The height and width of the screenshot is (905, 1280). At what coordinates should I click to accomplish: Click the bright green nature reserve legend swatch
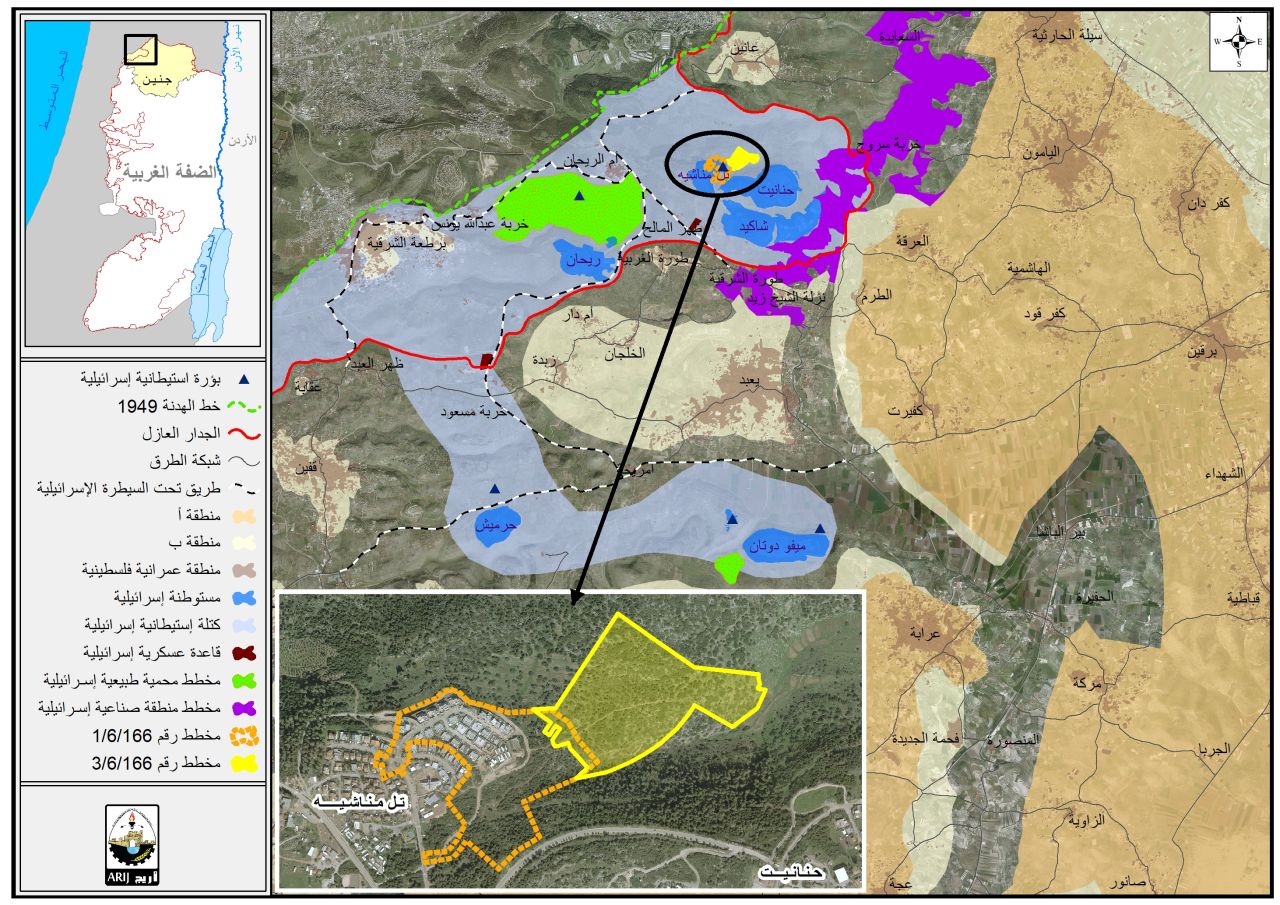pos(247,681)
